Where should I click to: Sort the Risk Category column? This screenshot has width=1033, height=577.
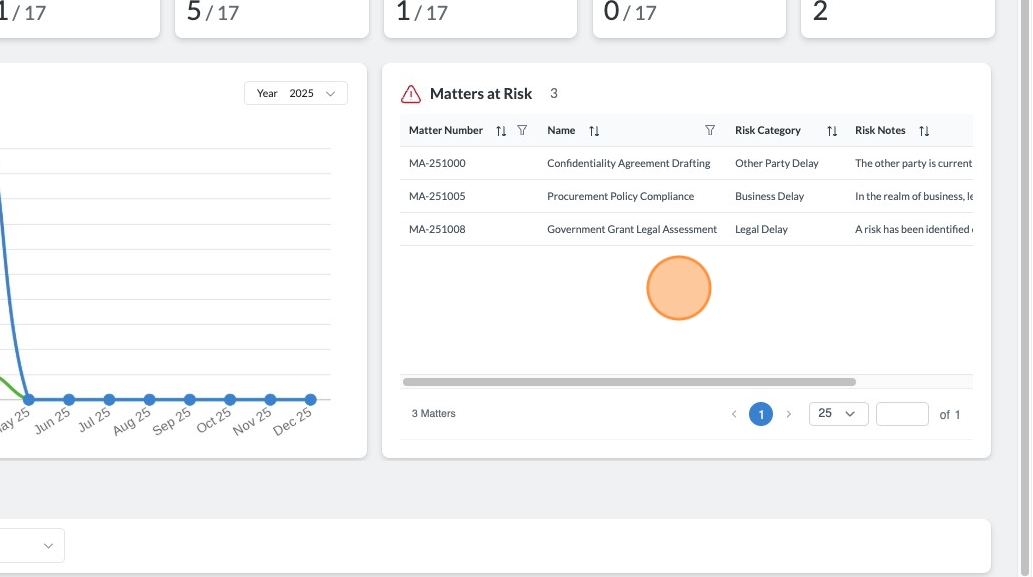832,130
